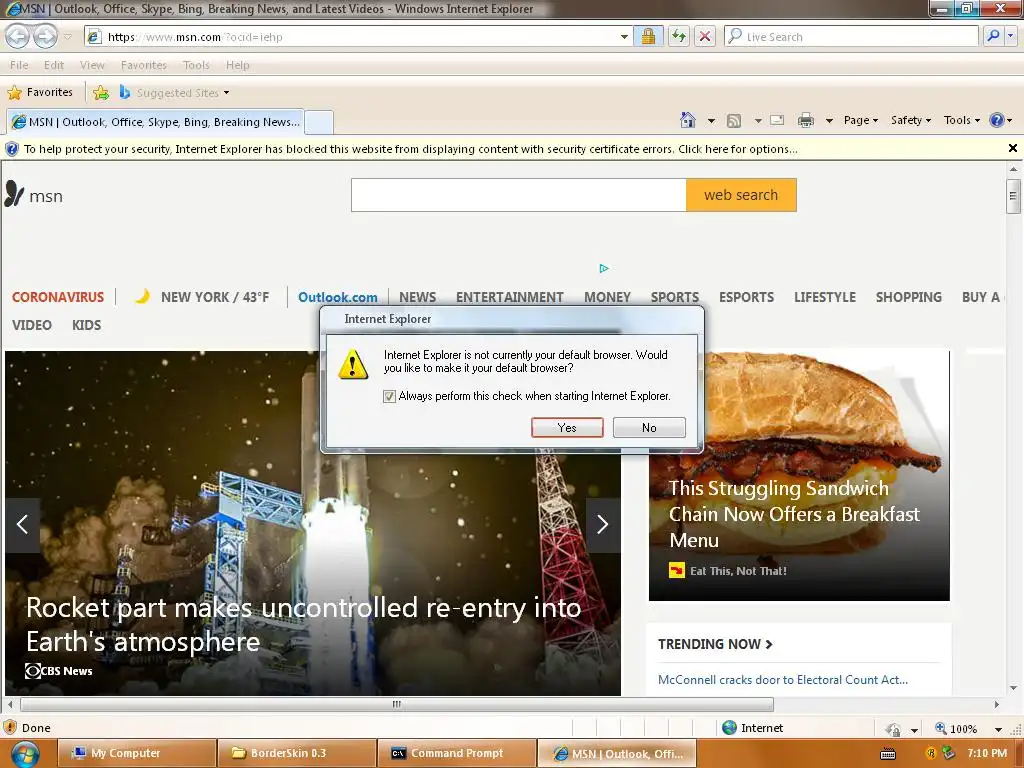Image resolution: width=1024 pixels, height=768 pixels.
Task: Click the Print icon in command bar
Action: point(806,120)
